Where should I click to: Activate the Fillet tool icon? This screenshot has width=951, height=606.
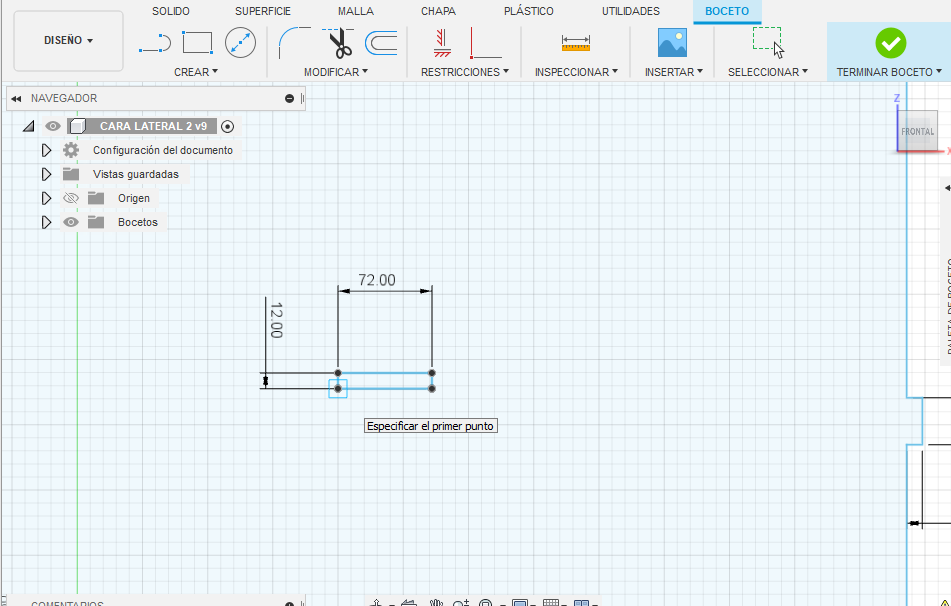tap(295, 42)
